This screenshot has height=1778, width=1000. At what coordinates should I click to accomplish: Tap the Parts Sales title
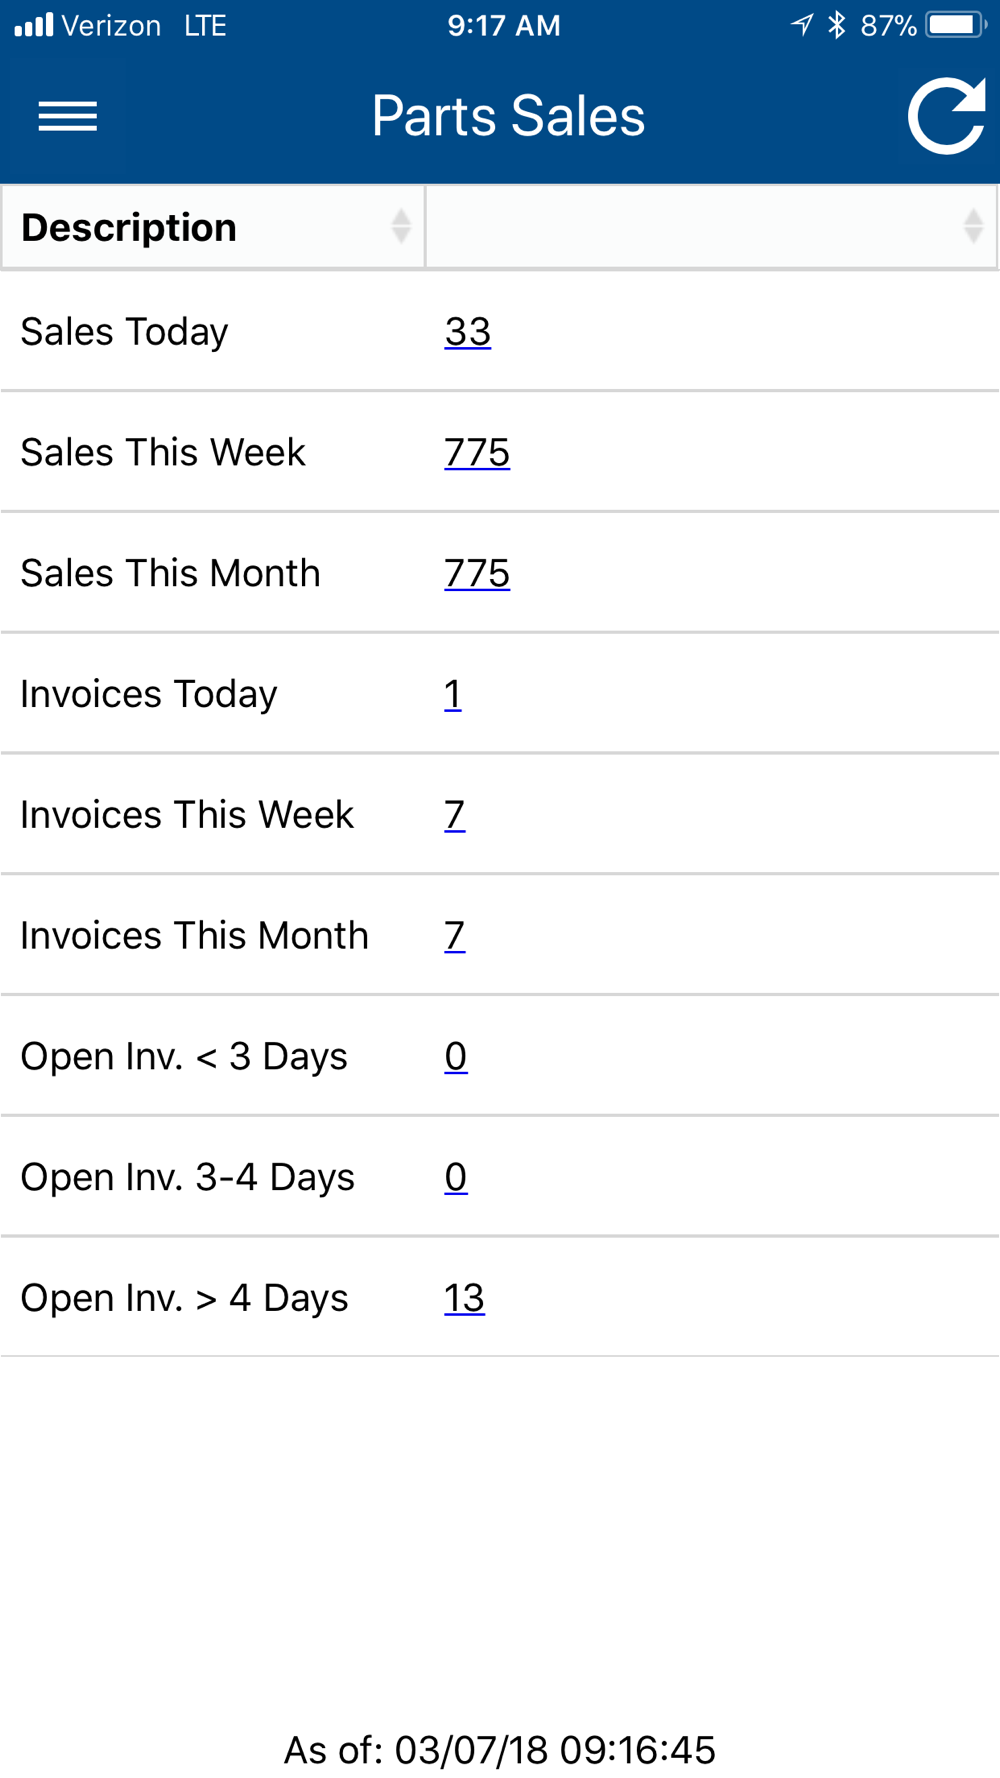pos(508,116)
